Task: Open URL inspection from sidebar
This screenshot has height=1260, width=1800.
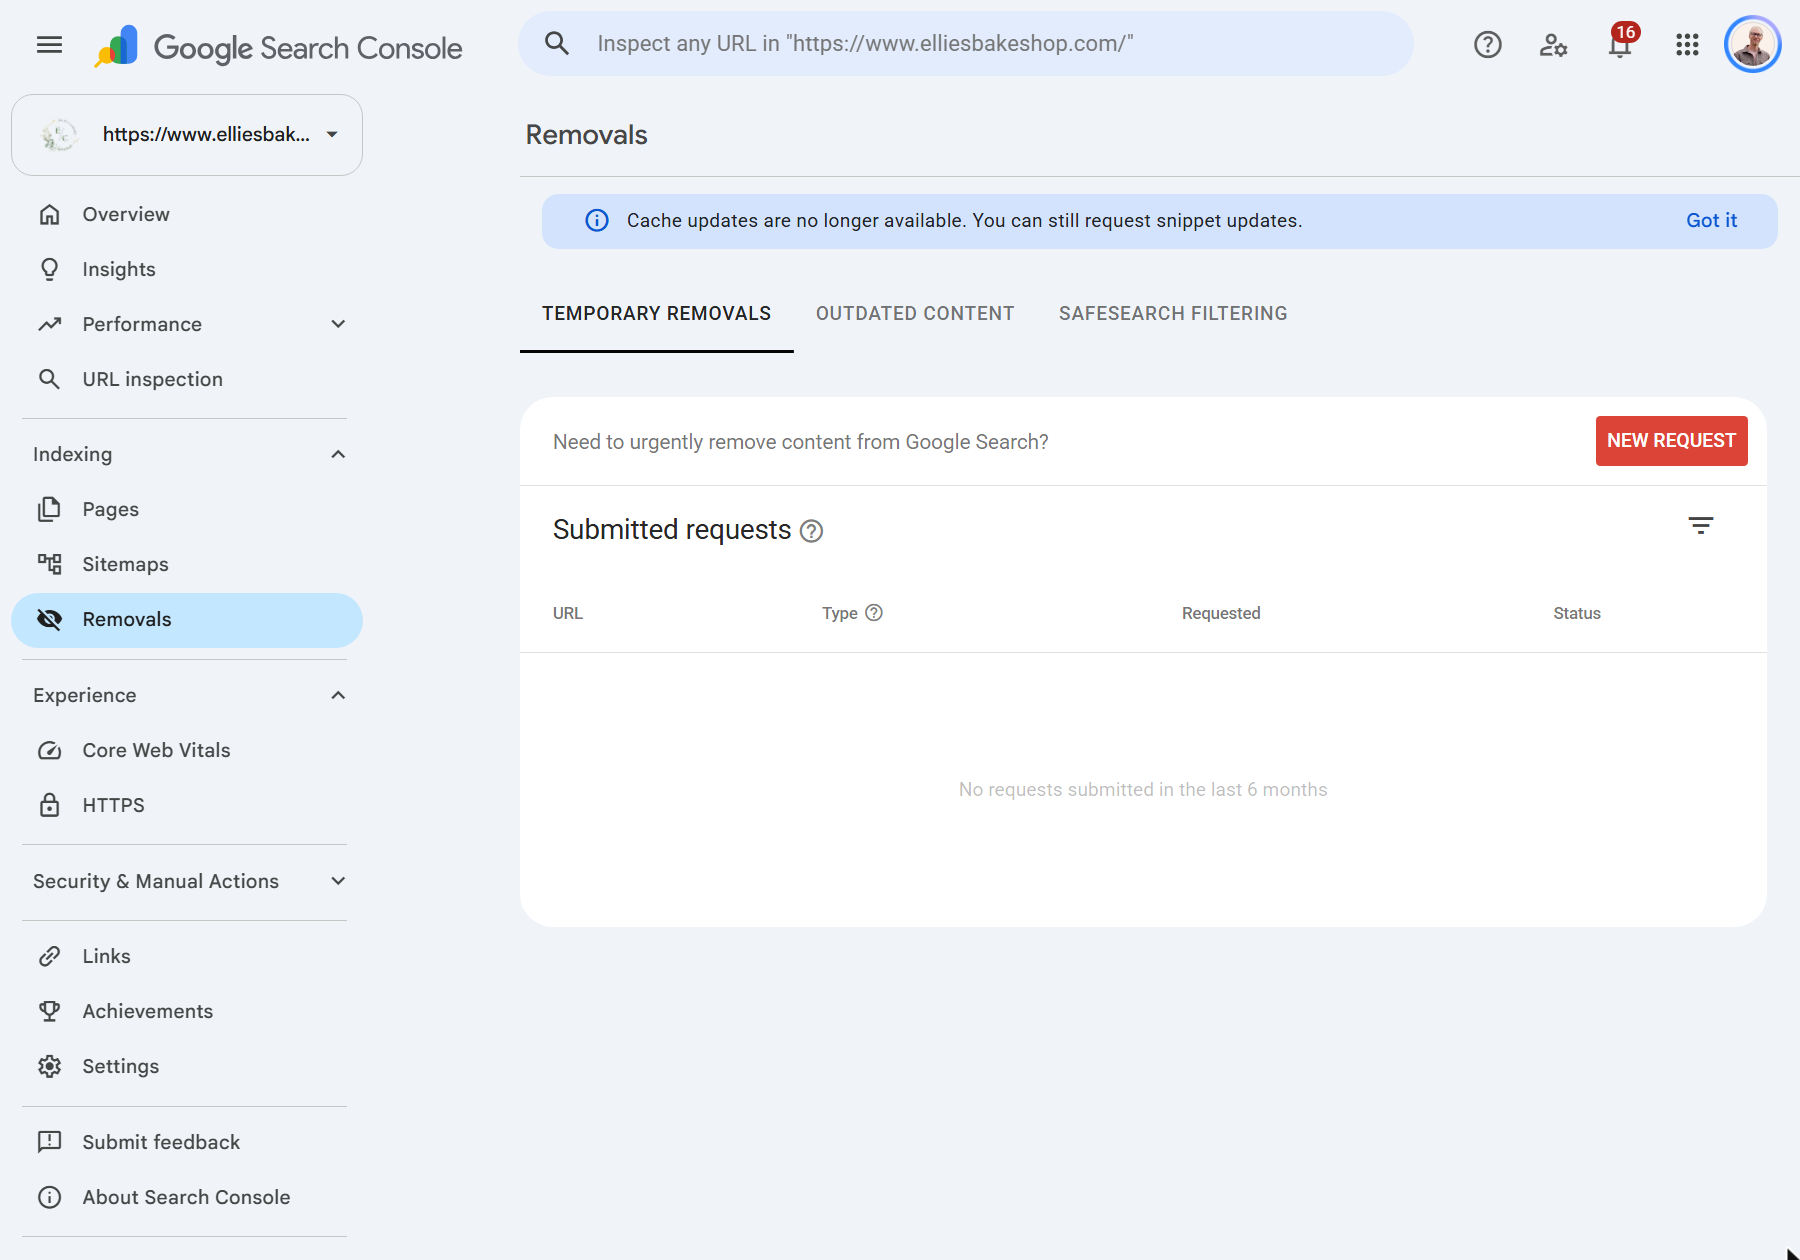Action: 187,379
